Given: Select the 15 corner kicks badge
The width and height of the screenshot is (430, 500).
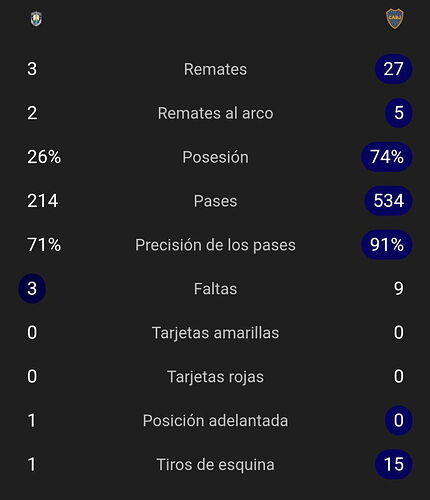Looking at the screenshot, I should click(x=394, y=464).
